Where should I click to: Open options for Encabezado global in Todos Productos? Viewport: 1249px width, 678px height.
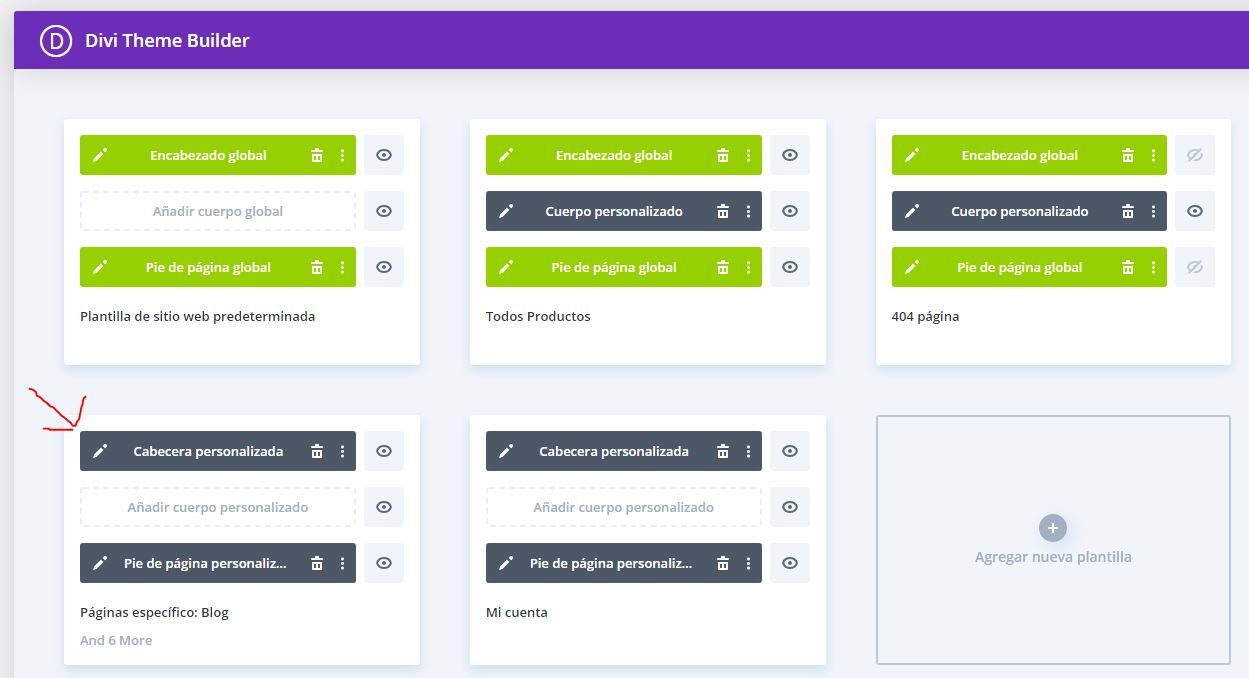[748, 155]
